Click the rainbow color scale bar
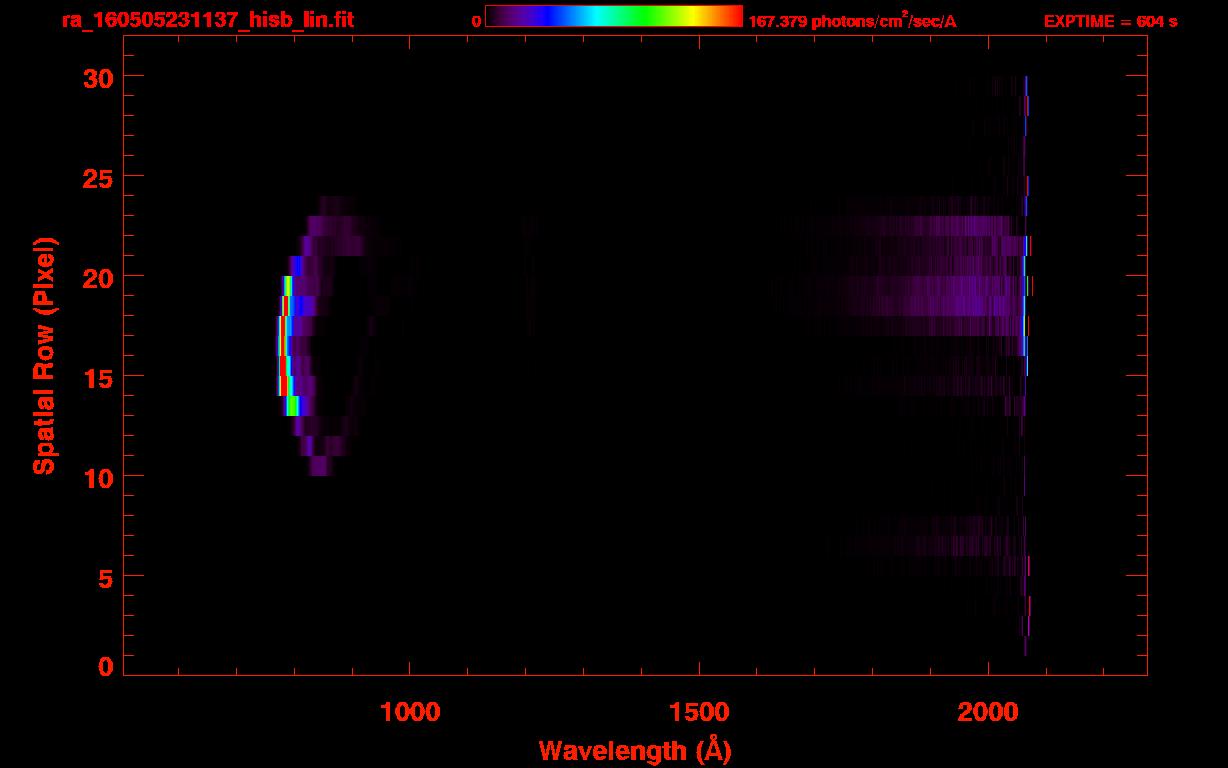 [x=613, y=17]
